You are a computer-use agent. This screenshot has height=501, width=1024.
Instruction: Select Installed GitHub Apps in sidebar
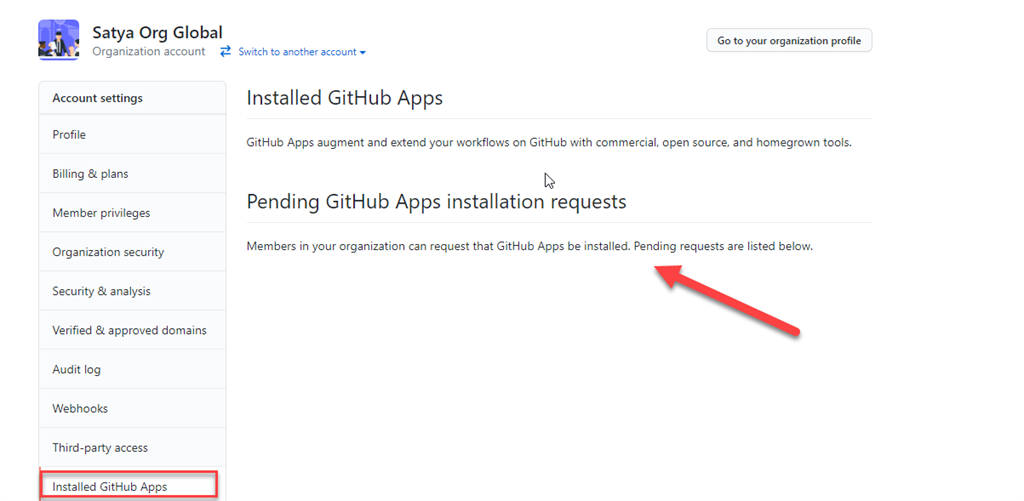coord(110,487)
